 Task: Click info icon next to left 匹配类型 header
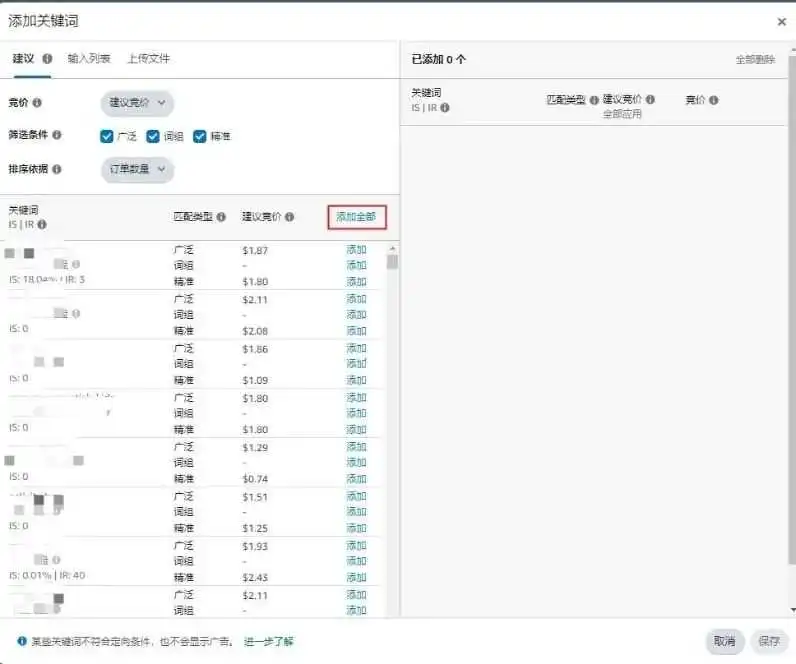point(221,217)
